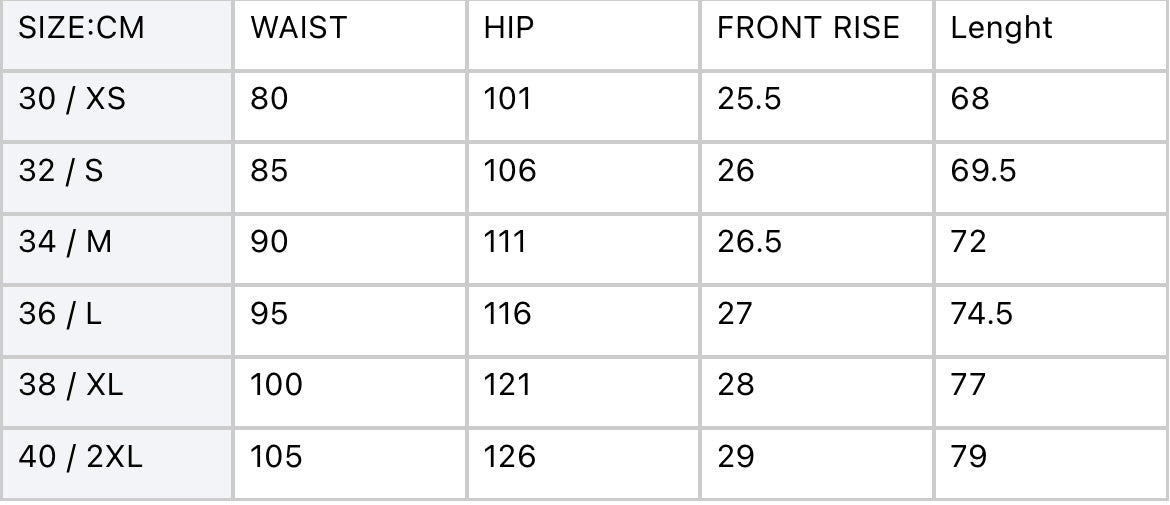Click the waist value 95 cell
This screenshot has height=505, width=1170.
[269, 314]
